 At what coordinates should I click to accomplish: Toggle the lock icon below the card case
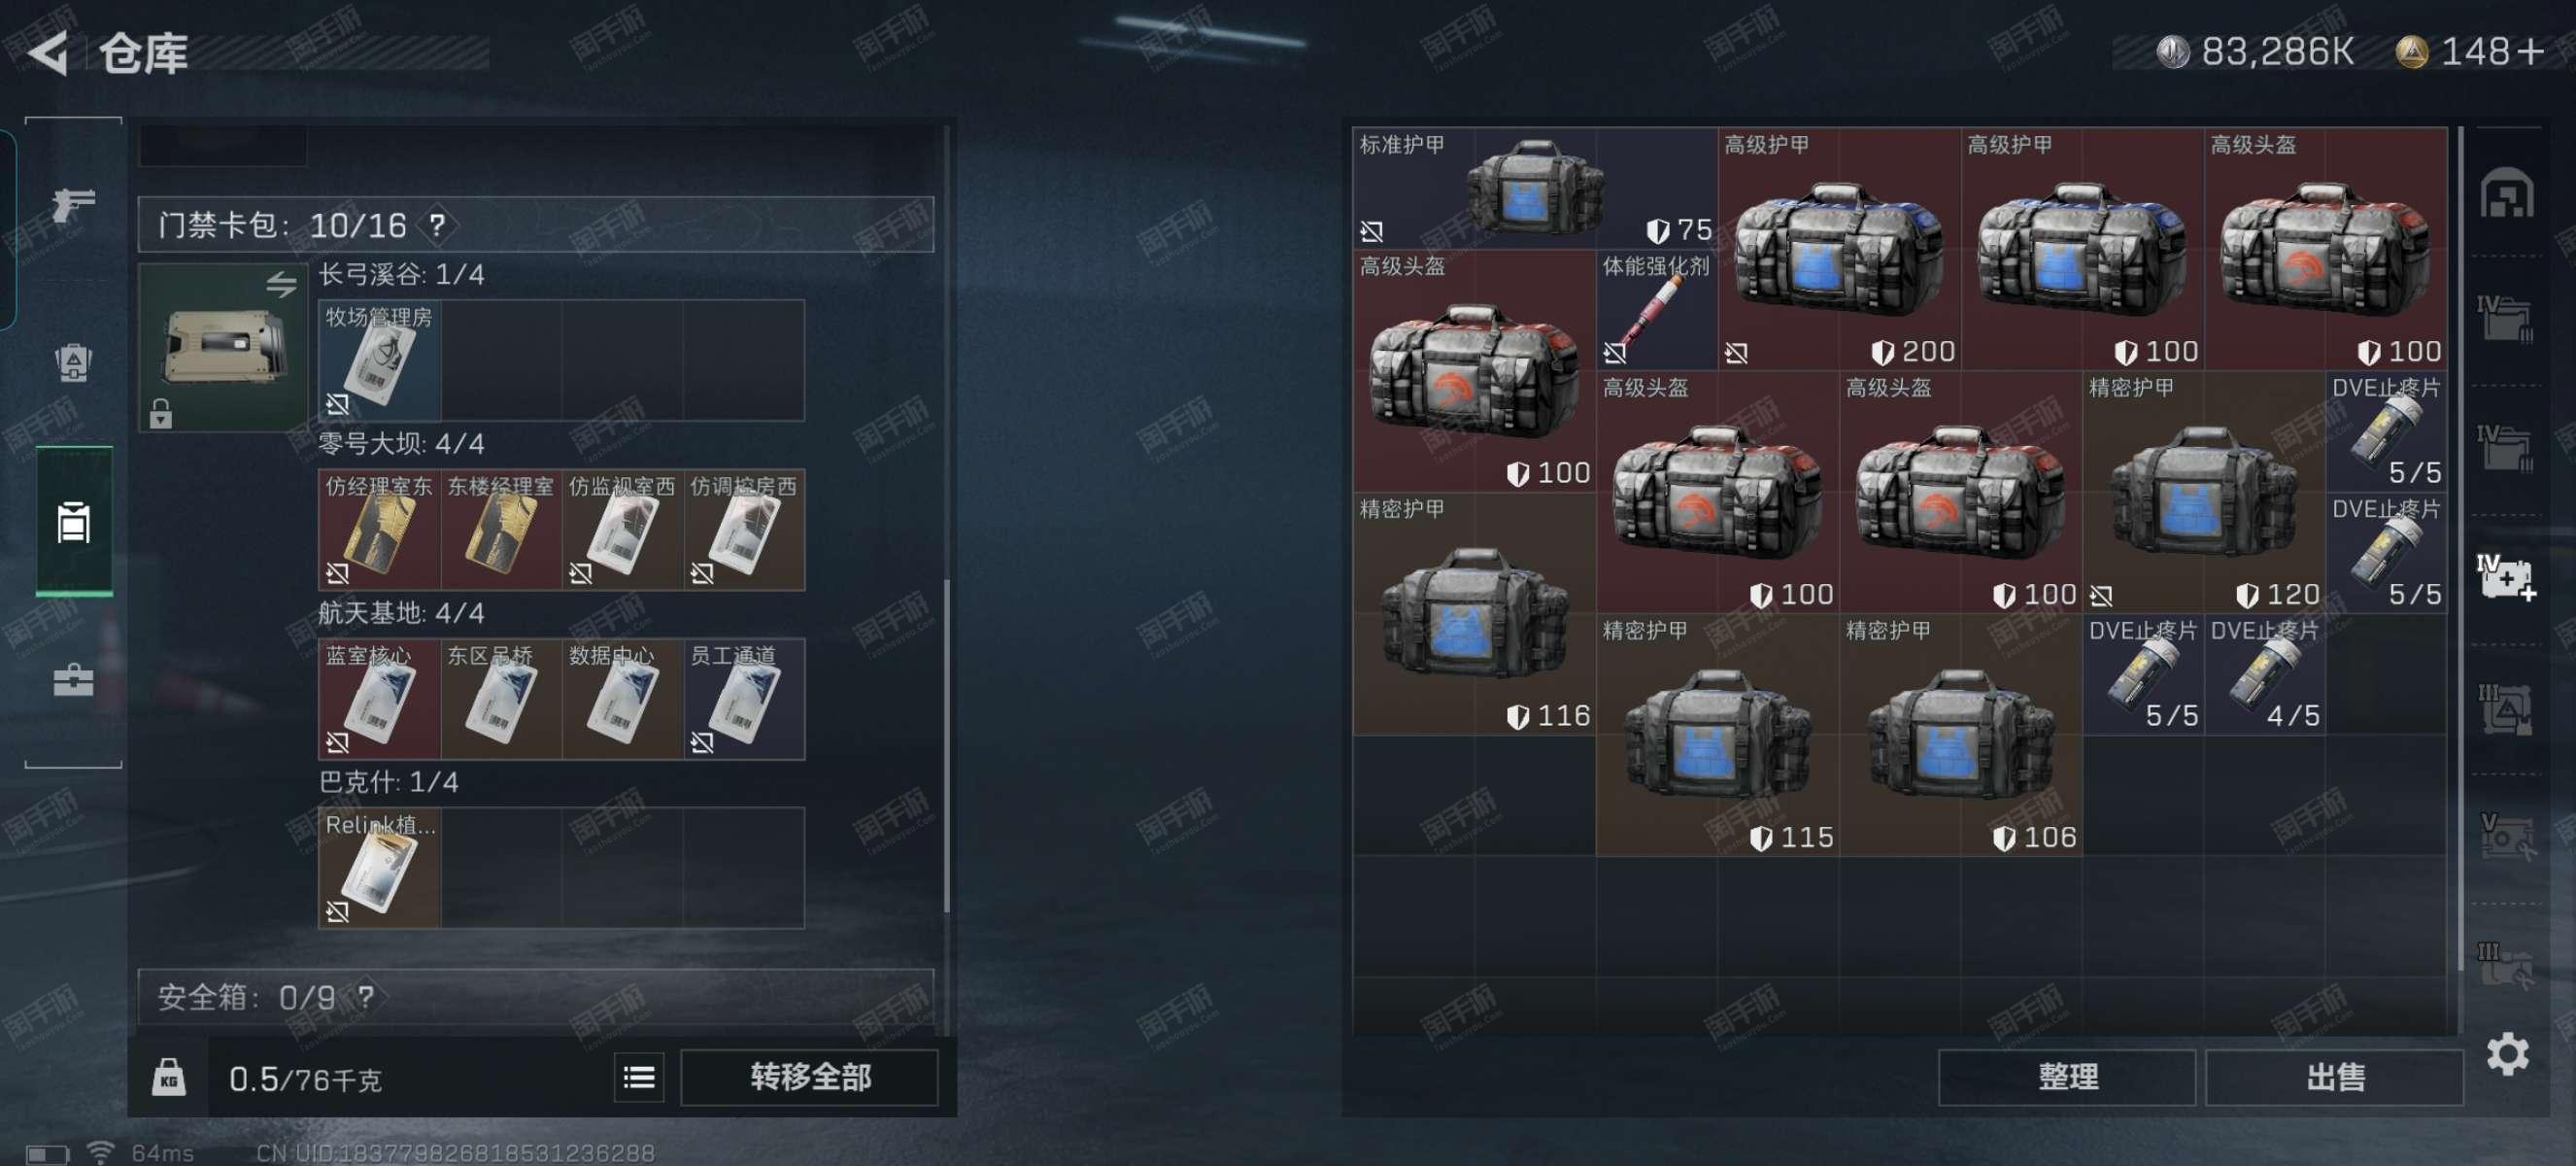pos(161,413)
